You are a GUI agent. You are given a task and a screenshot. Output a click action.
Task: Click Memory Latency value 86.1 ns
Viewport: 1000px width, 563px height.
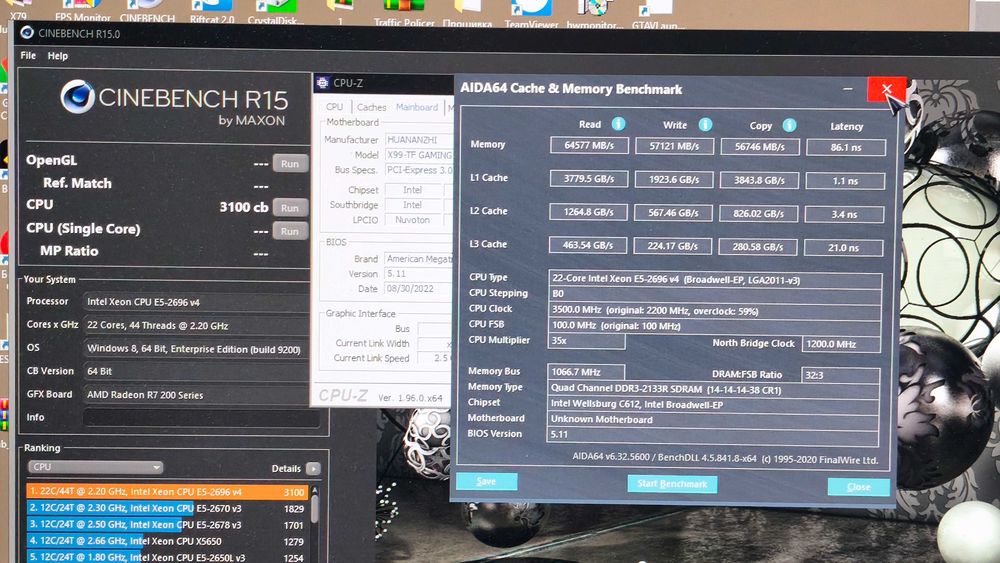846,147
